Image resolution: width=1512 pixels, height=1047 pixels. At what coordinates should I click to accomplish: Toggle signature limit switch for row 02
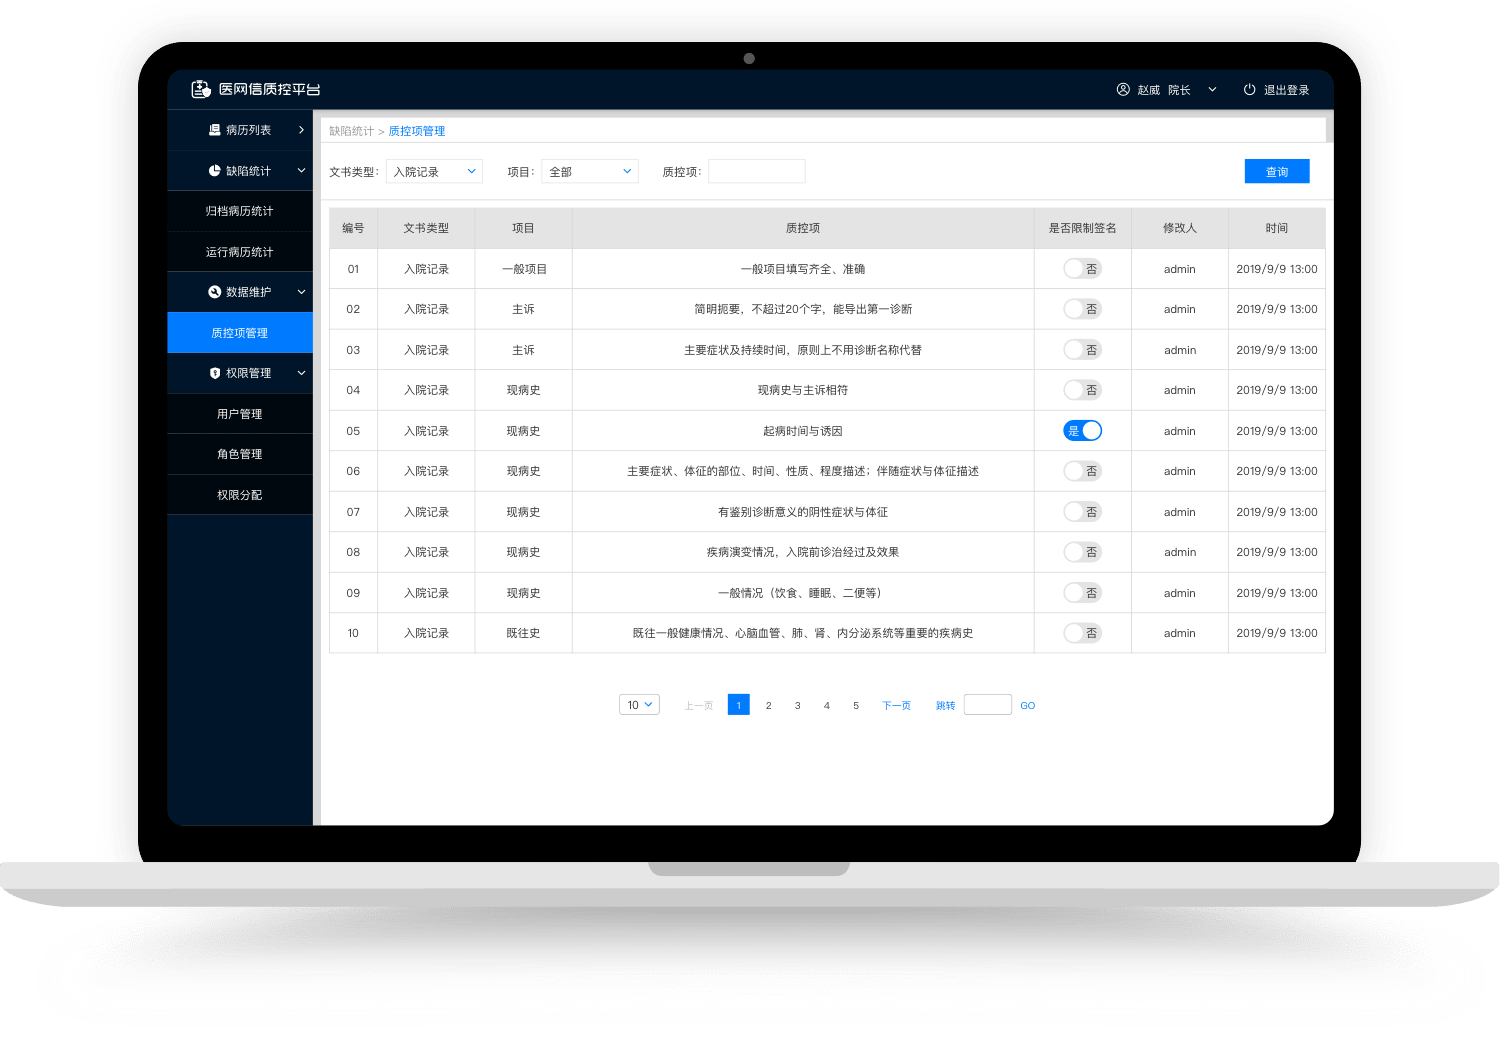pos(1082,309)
